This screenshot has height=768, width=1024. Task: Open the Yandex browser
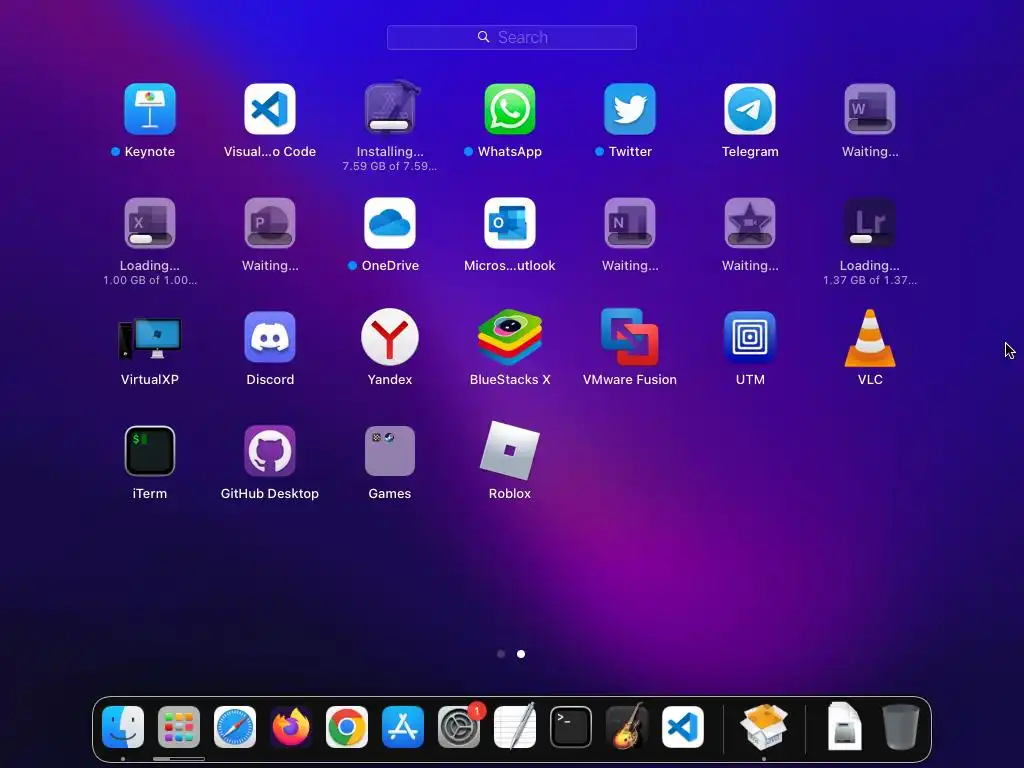coord(390,337)
